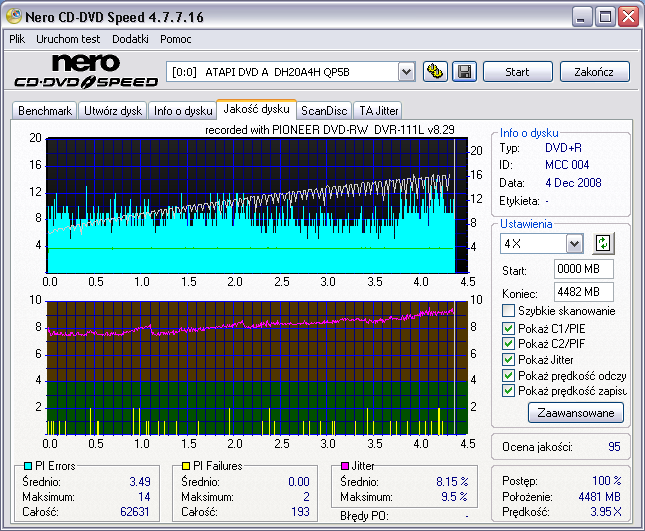Click the magenta Jitter legend swatch
Screen dimensions: 645x531
(x=345, y=466)
